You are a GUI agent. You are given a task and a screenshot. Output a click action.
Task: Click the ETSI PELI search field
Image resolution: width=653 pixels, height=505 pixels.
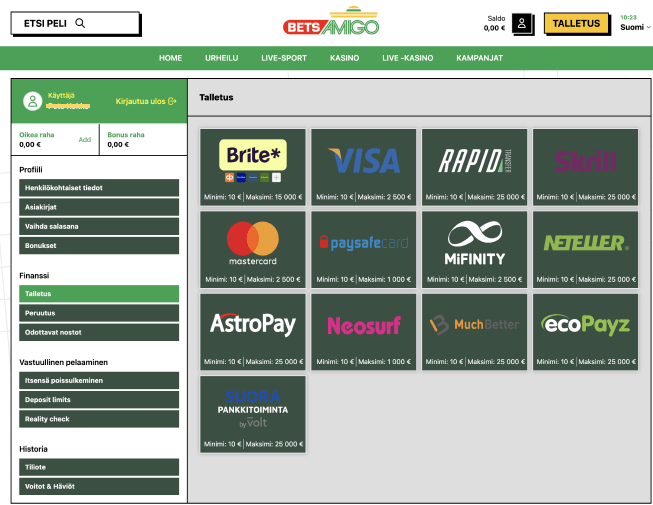coord(75,23)
